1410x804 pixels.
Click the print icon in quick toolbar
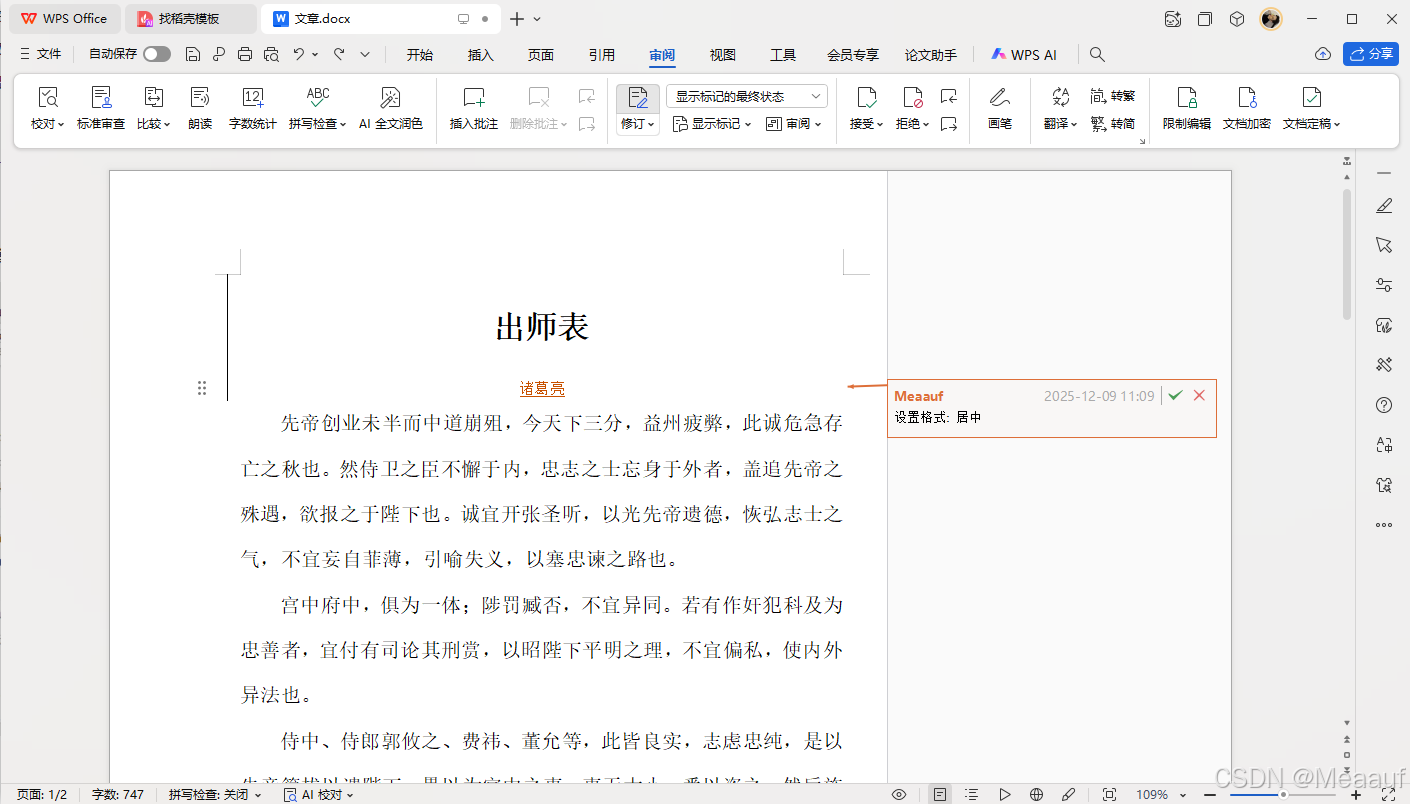pyautogui.click(x=245, y=54)
